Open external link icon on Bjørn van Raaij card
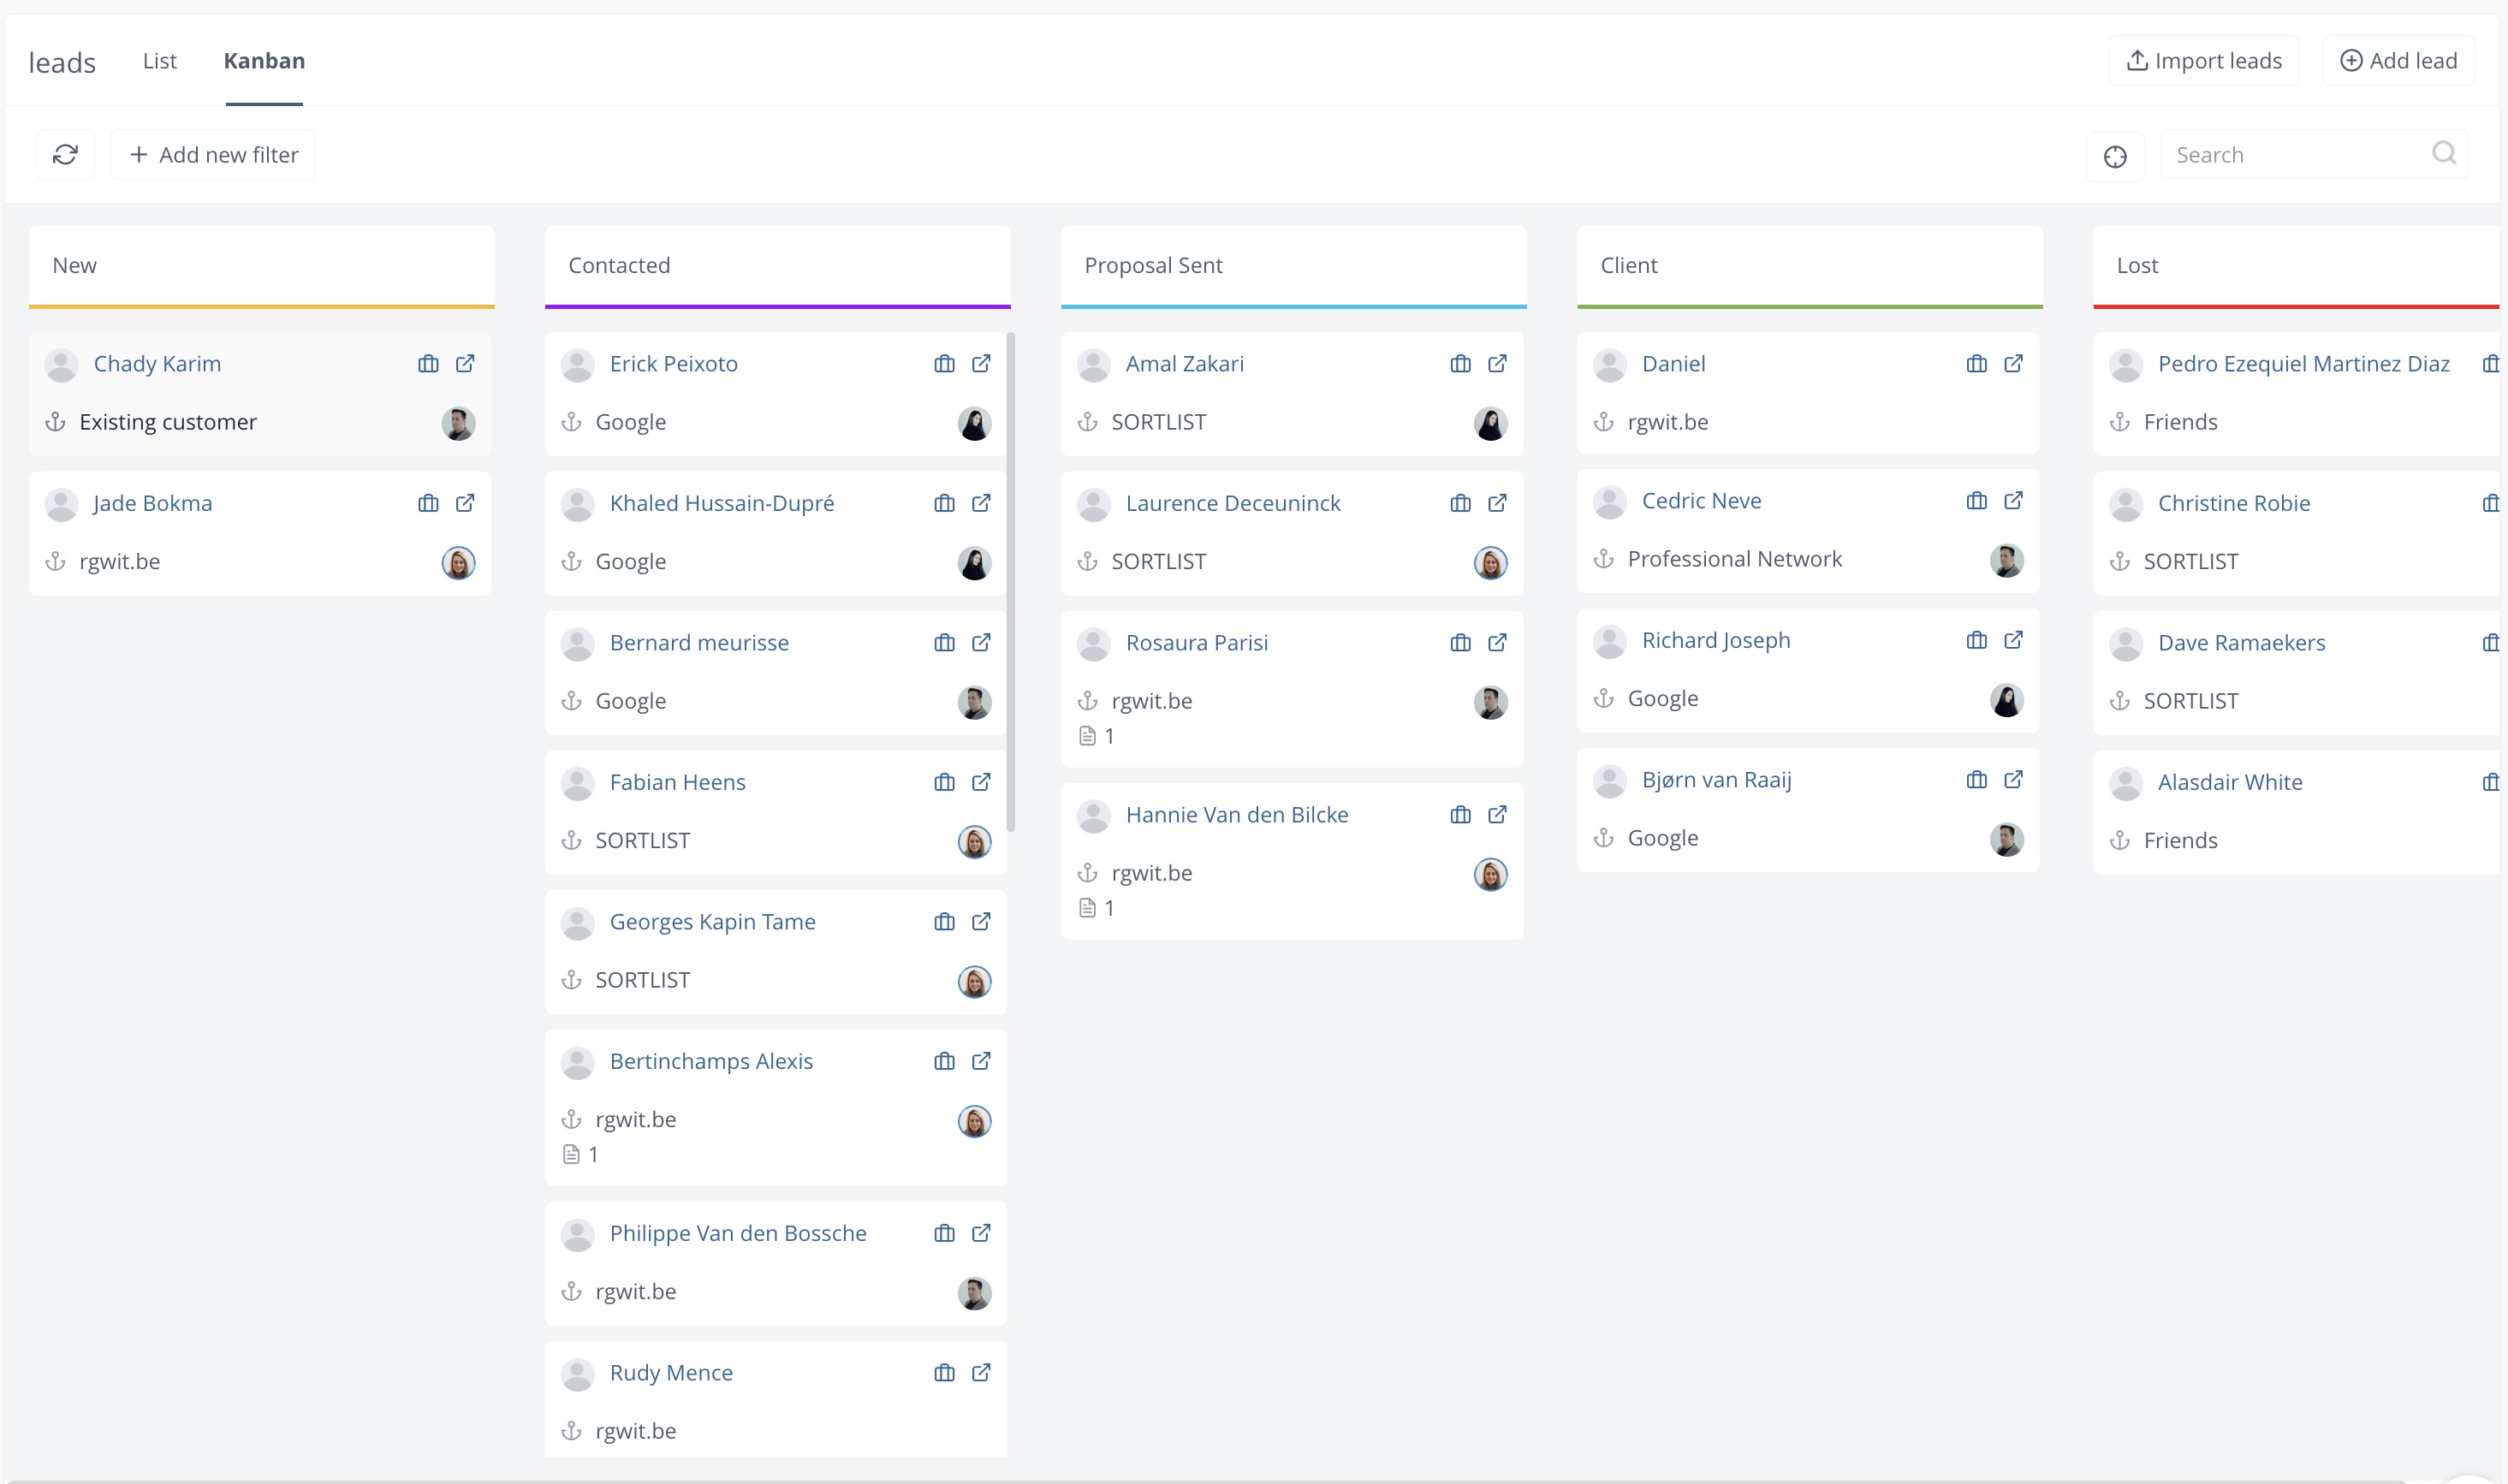This screenshot has width=2508, height=1484. (x=2013, y=779)
